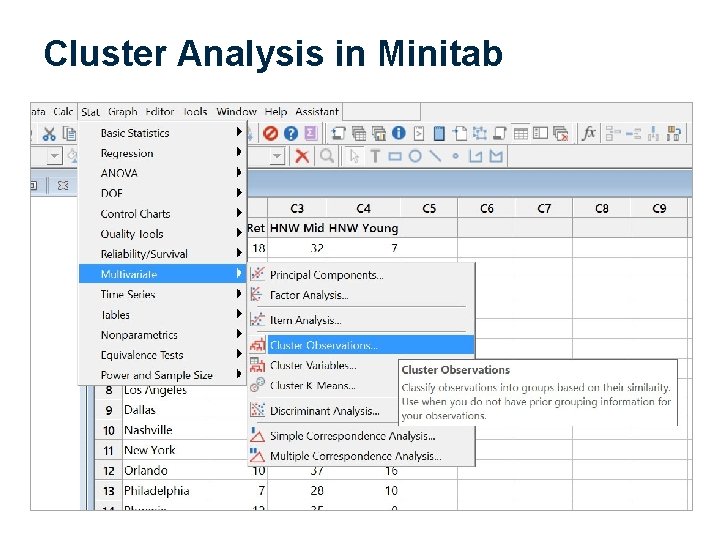The image size is (720, 540).
Task: Select the polygon drawing tool
Action: [496, 157]
